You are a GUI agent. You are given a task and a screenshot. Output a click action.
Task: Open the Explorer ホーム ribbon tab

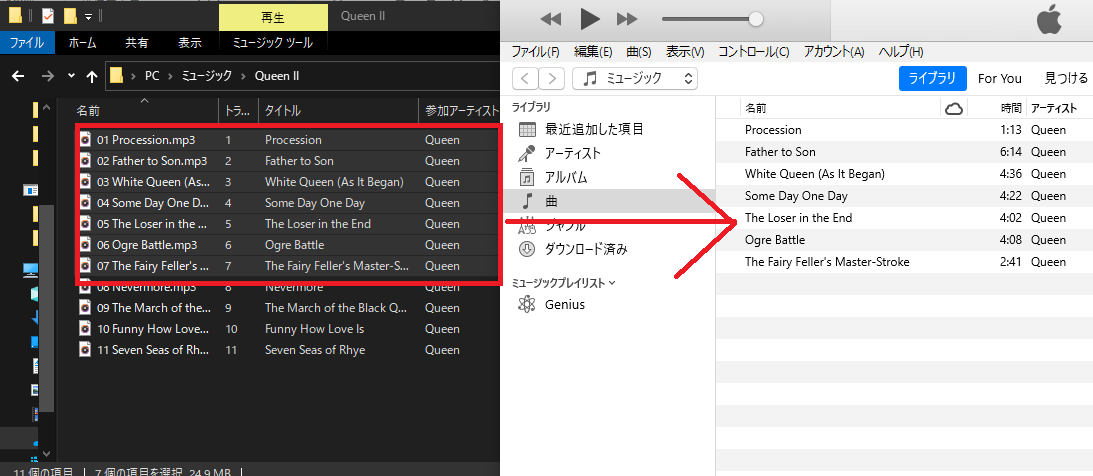pyautogui.click(x=83, y=43)
